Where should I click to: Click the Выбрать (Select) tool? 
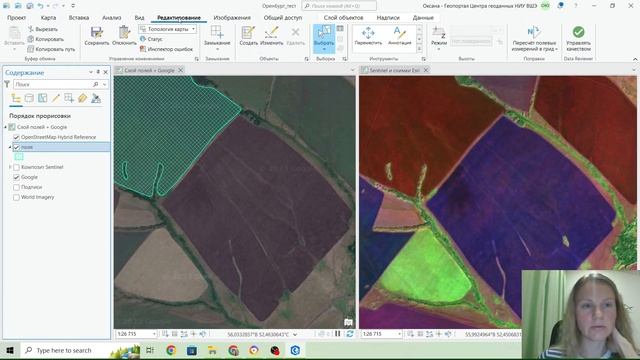324,38
